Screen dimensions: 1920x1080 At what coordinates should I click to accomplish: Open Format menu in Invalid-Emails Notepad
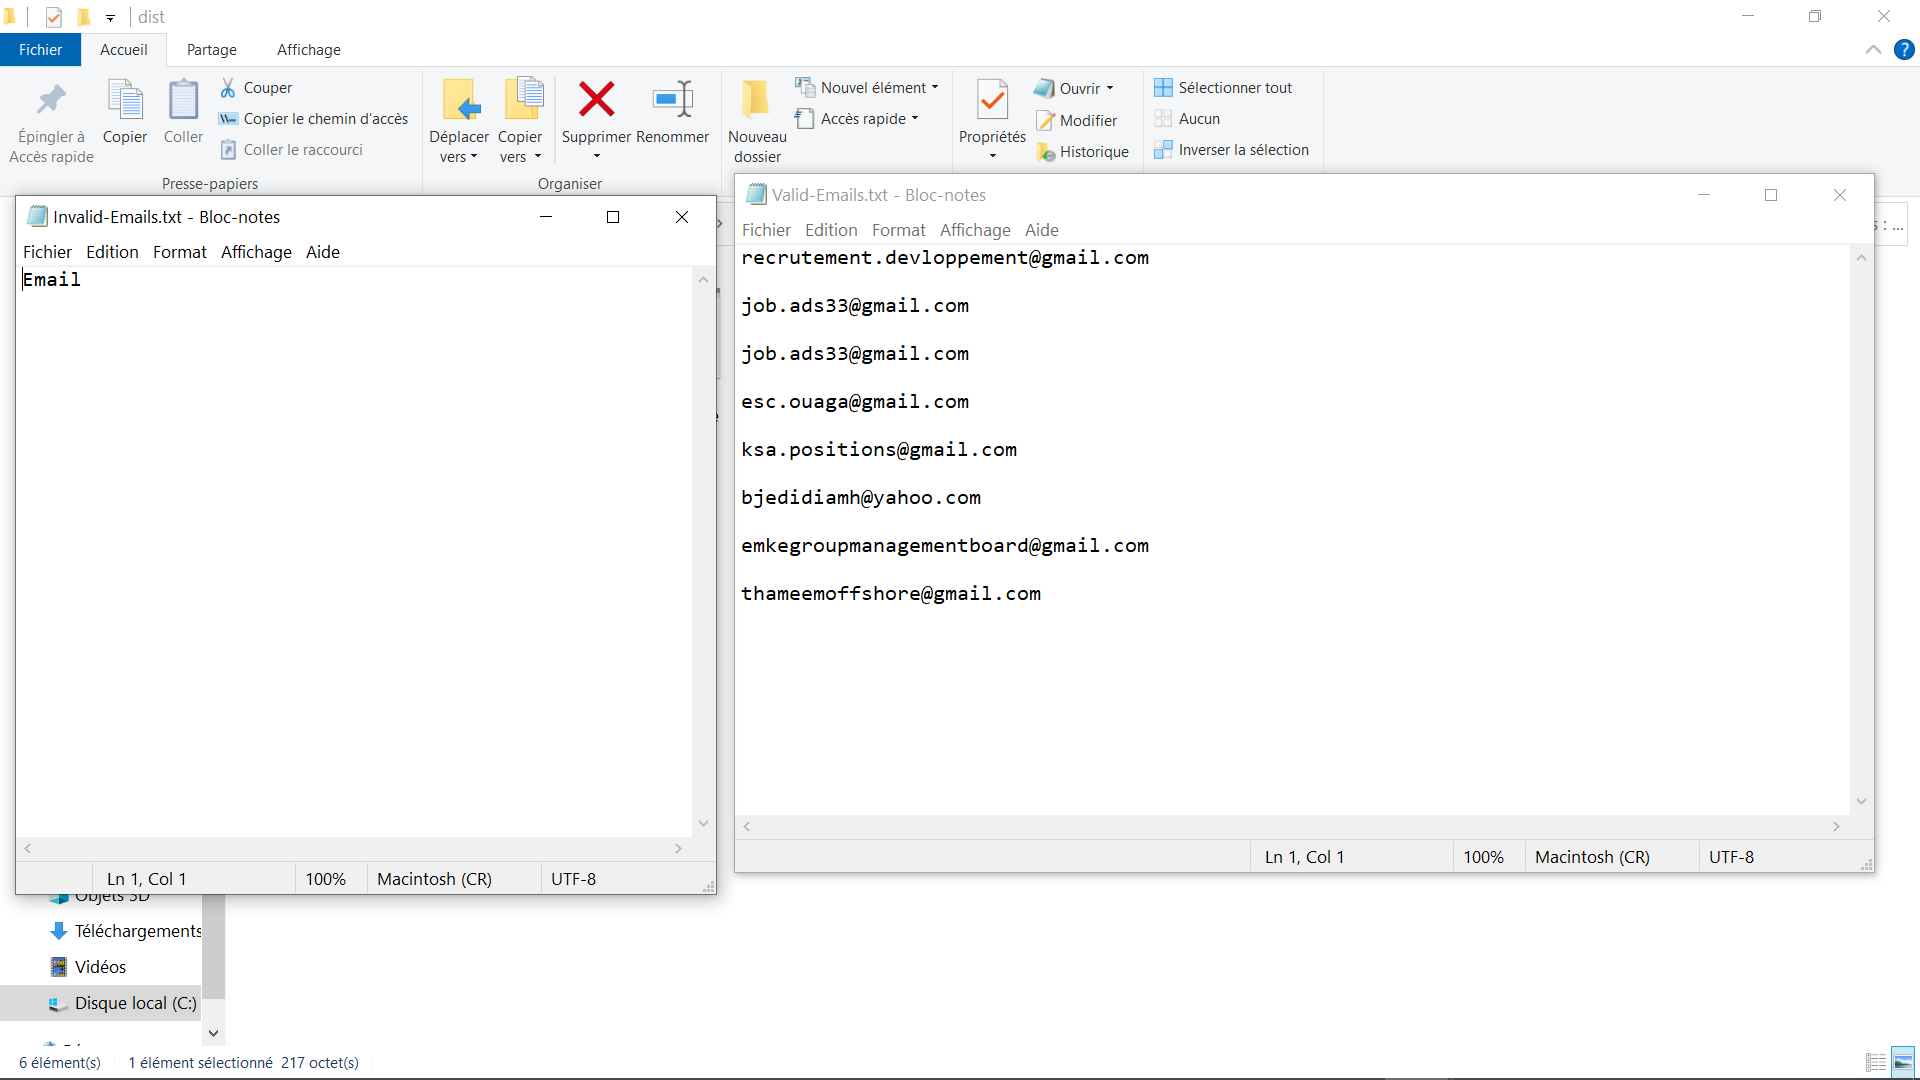pyautogui.click(x=179, y=252)
